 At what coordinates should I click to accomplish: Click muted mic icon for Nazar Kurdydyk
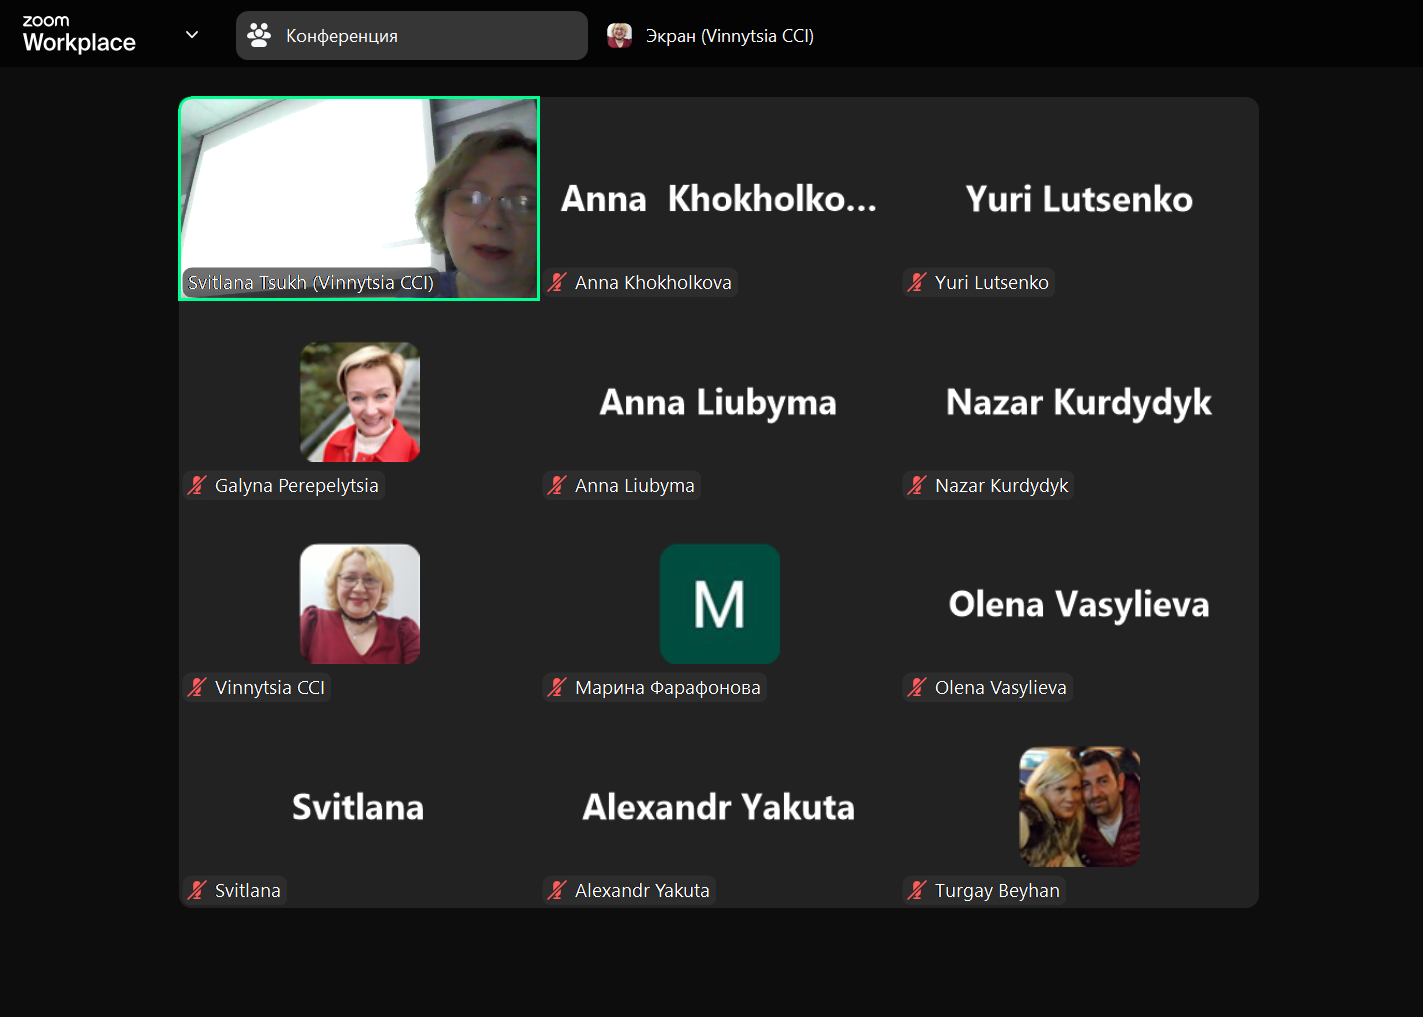point(917,486)
